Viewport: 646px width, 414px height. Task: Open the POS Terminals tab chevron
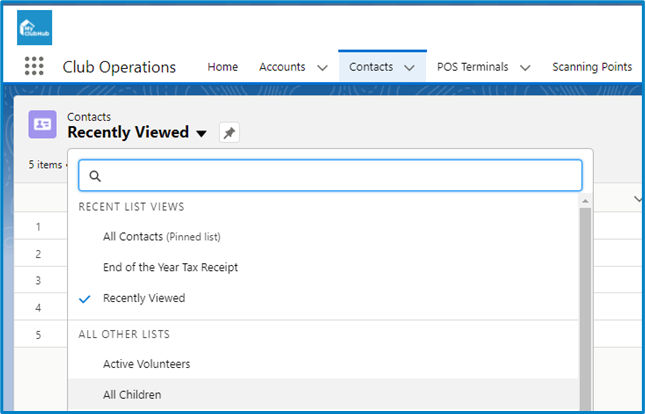tap(525, 68)
